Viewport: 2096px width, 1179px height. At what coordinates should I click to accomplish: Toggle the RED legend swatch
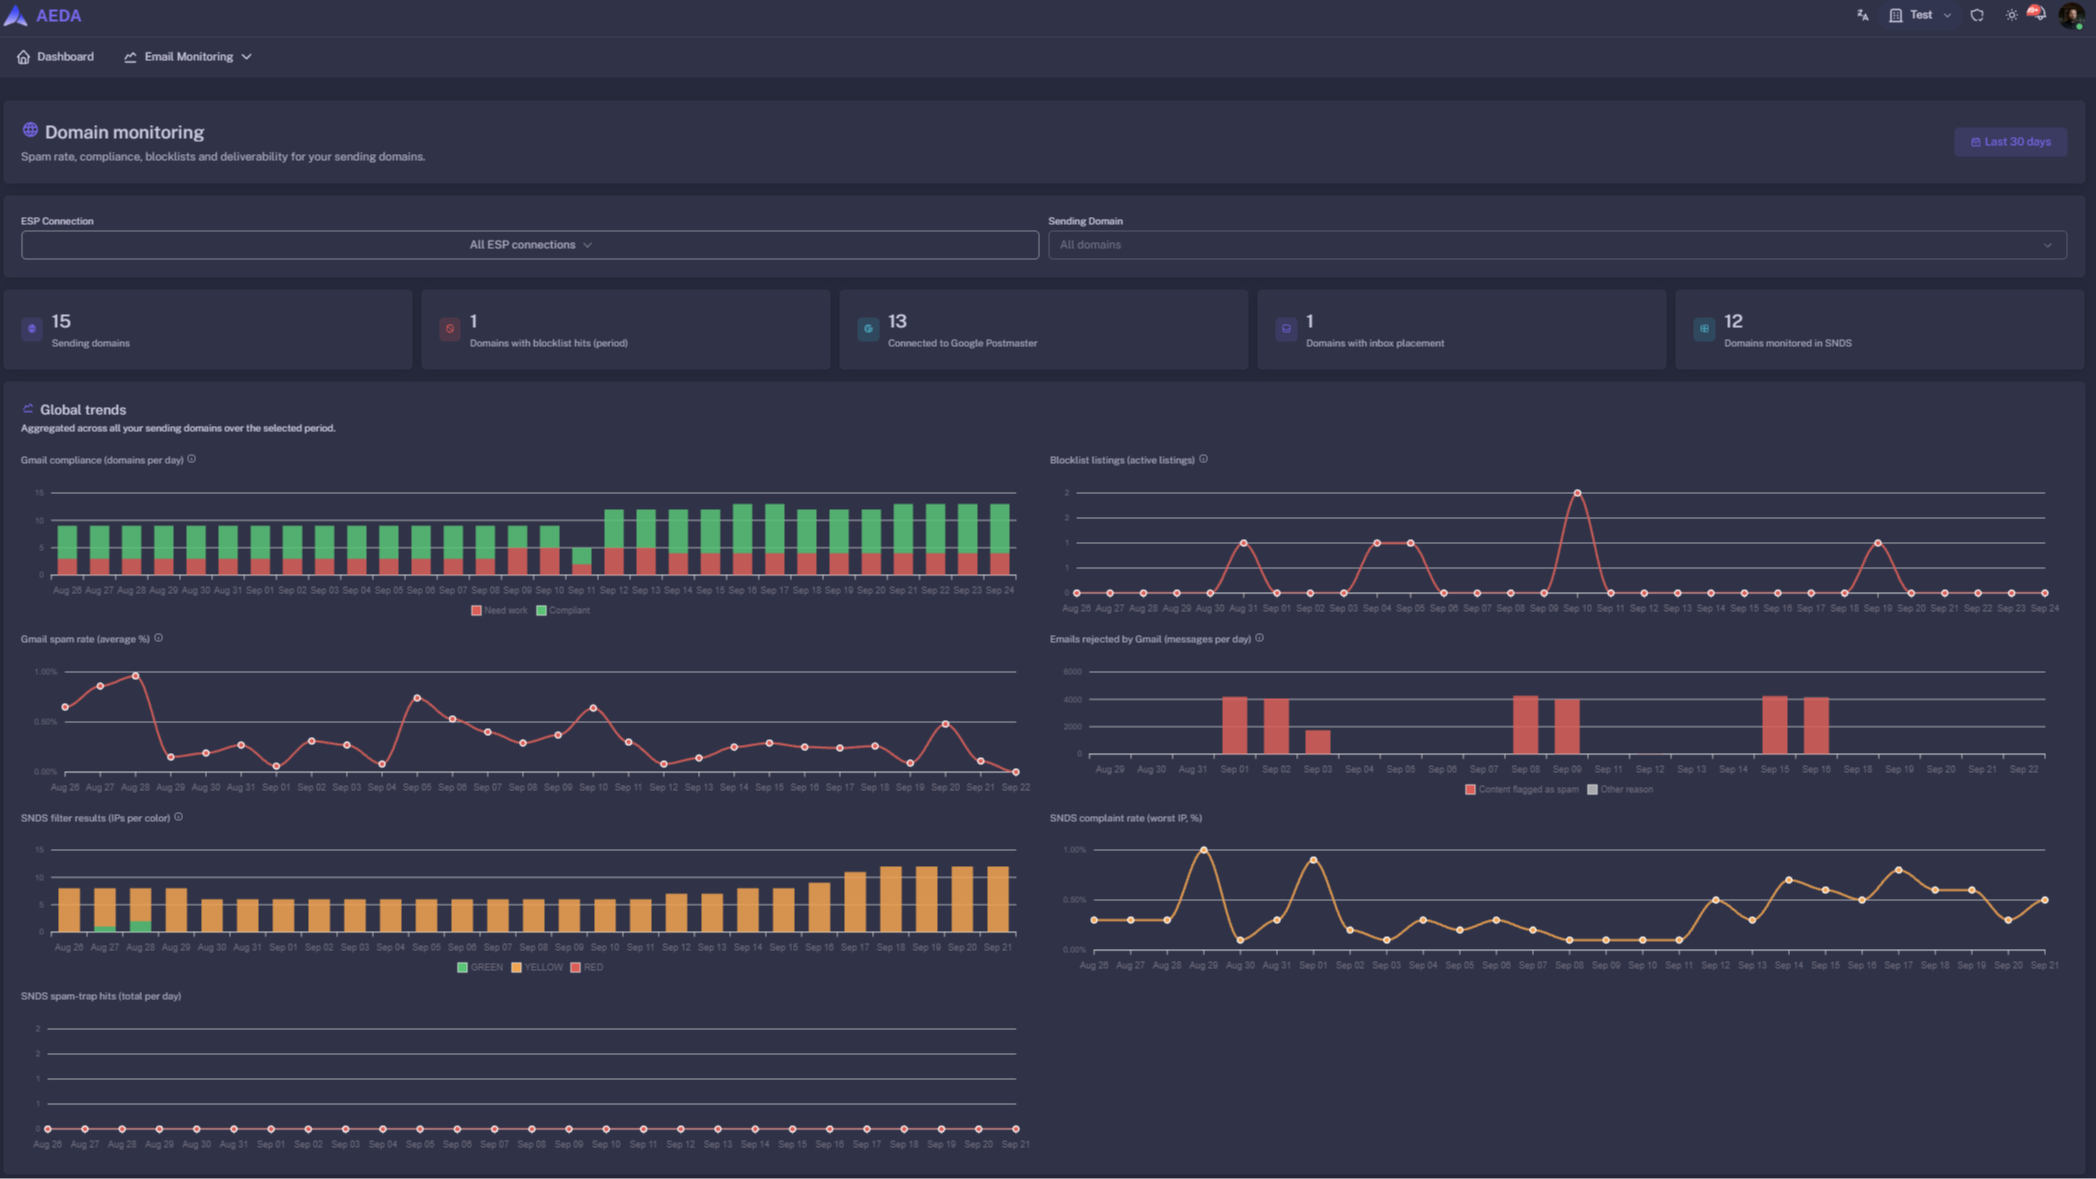click(x=575, y=967)
